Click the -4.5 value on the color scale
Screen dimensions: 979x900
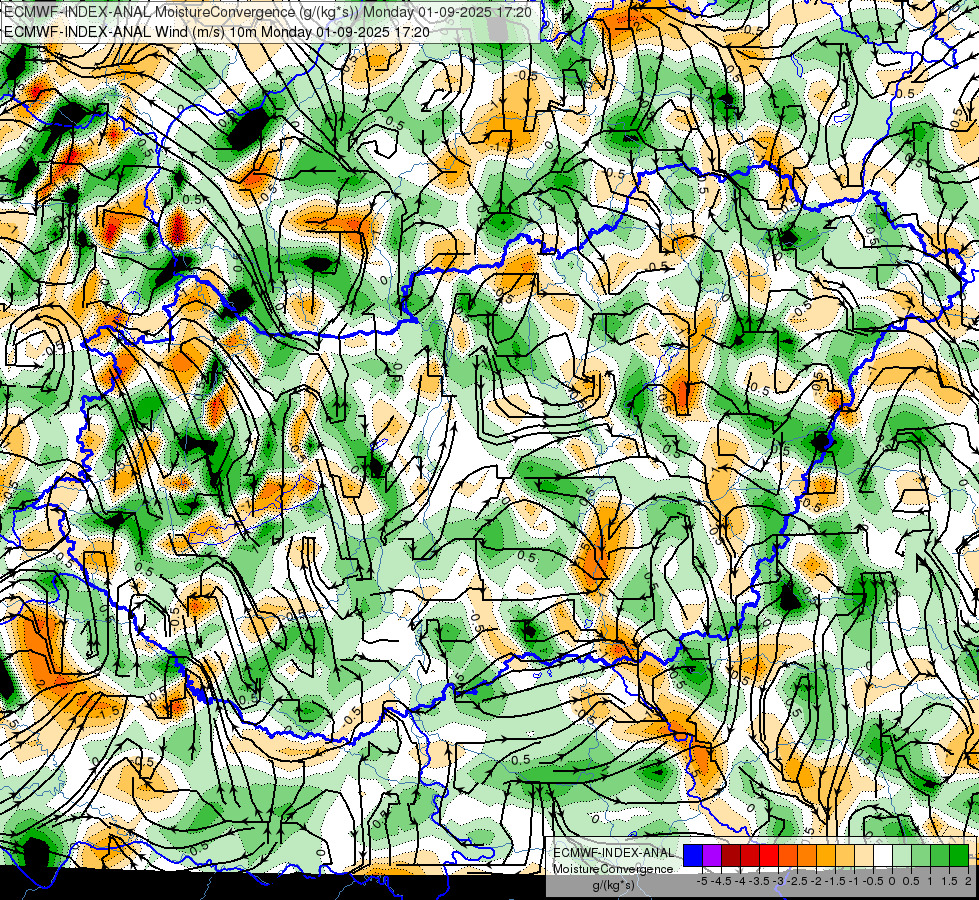721,881
